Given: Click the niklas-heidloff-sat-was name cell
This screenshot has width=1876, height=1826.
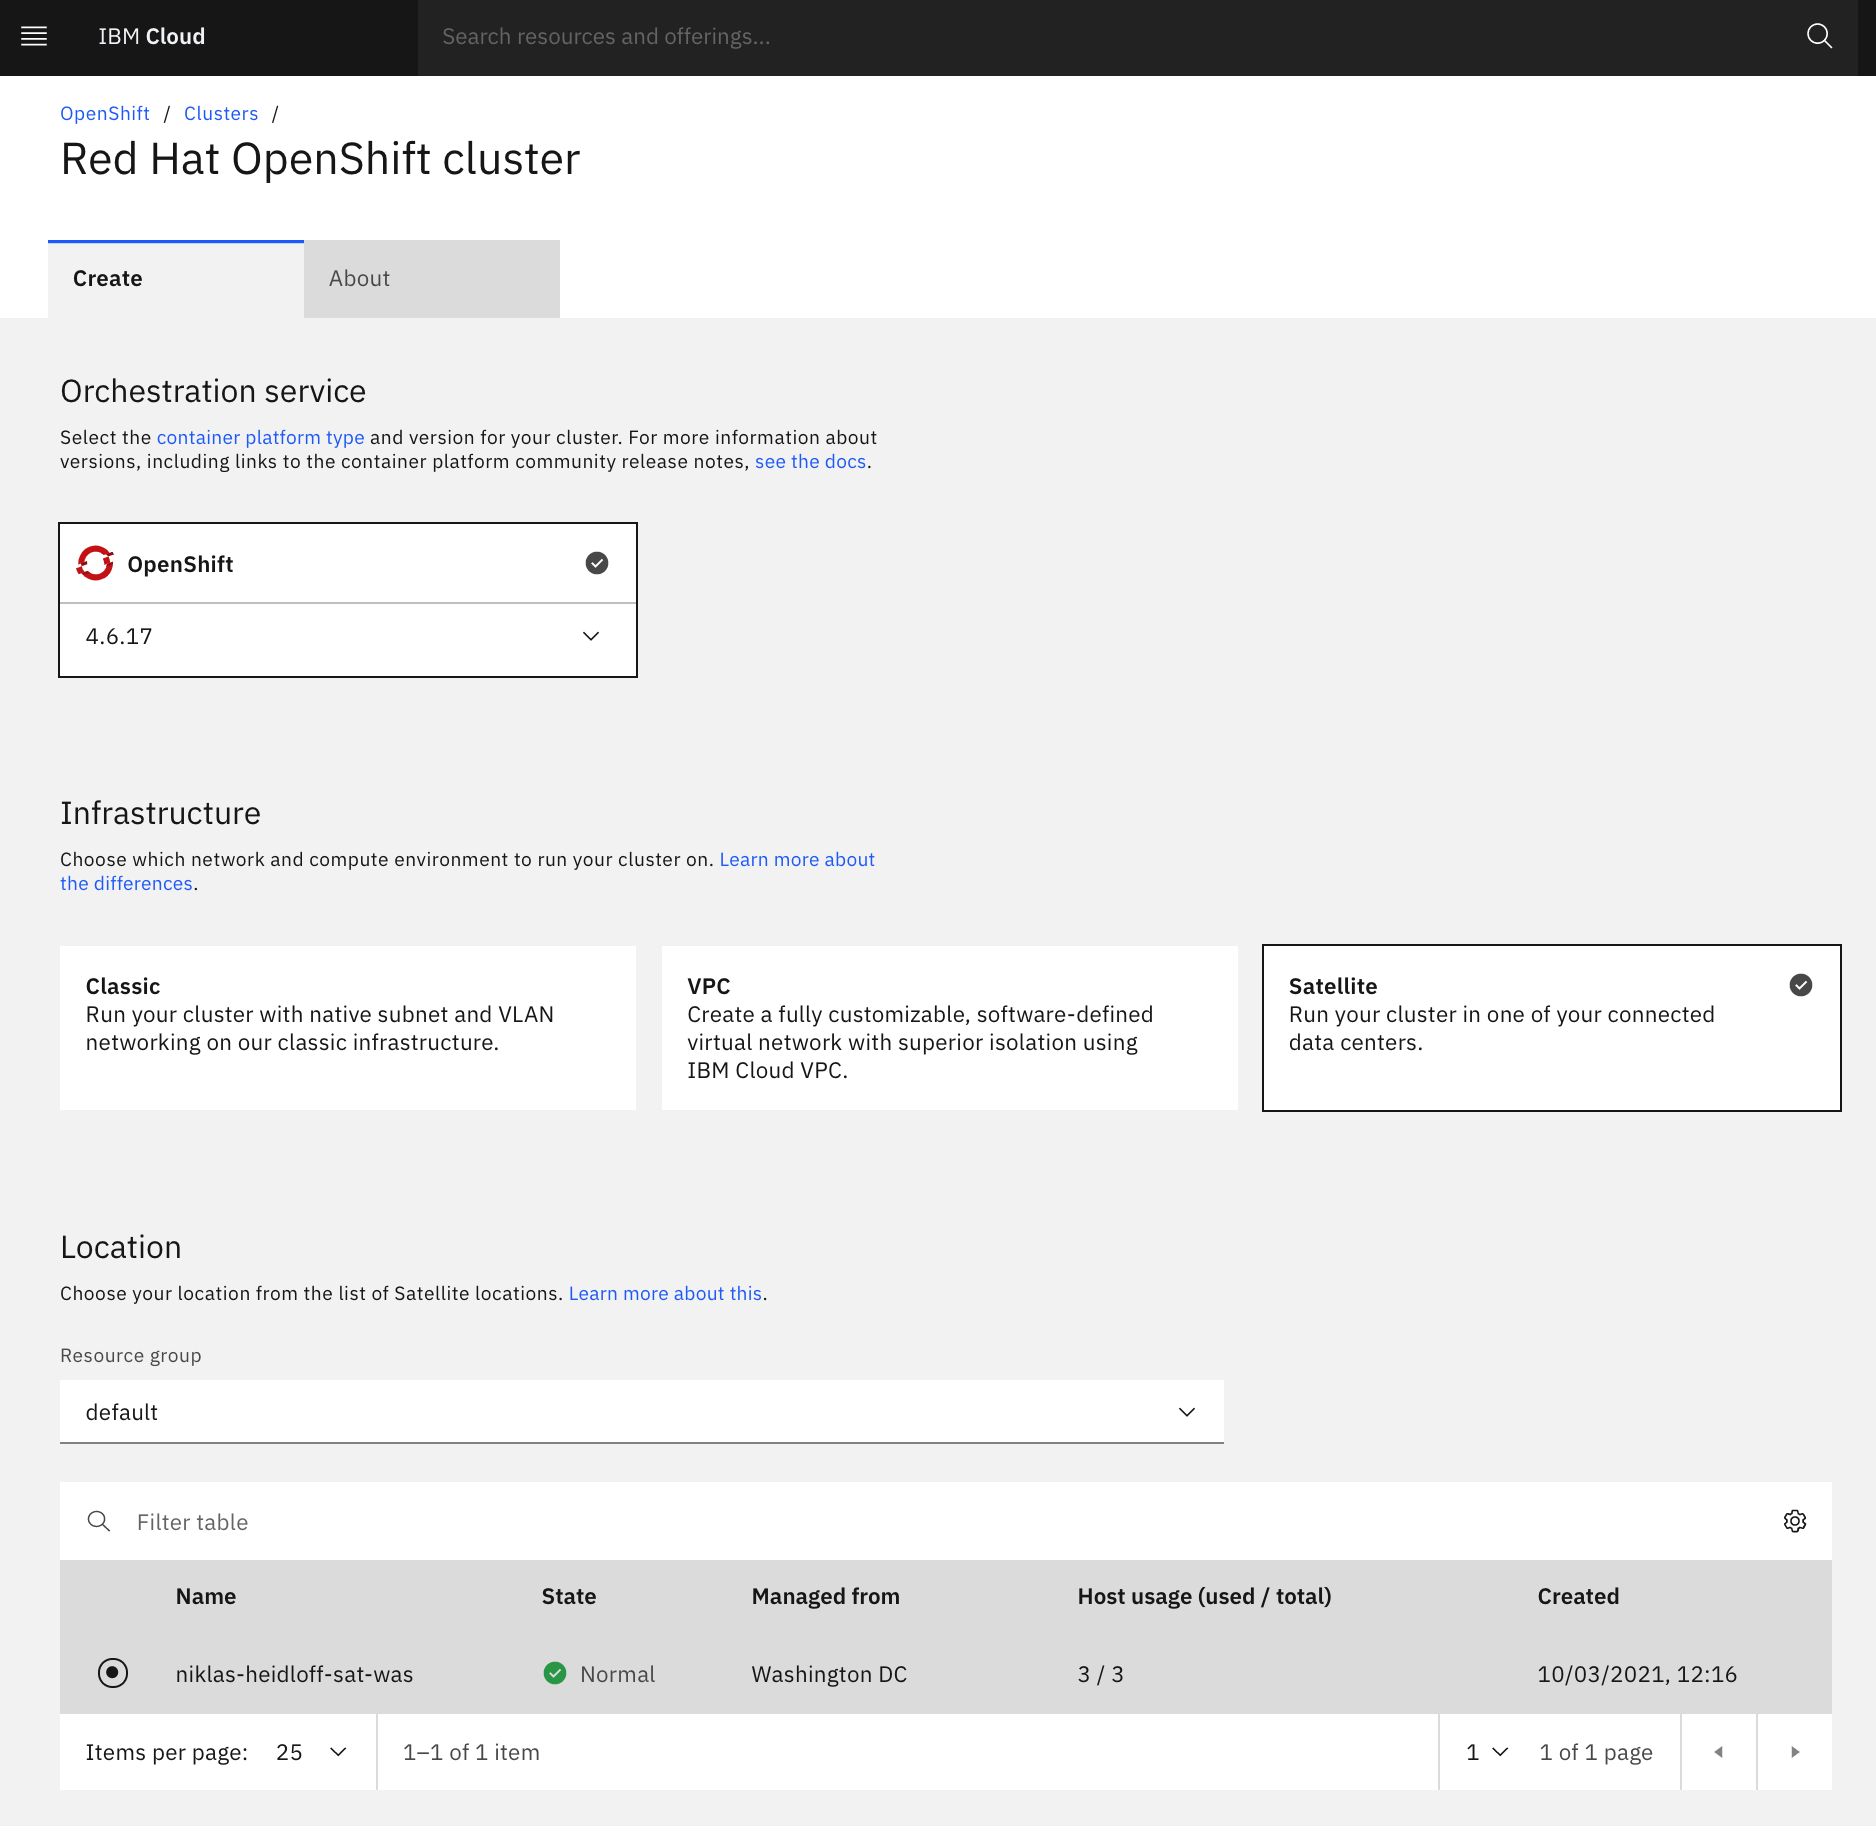Looking at the screenshot, I should pyautogui.click(x=294, y=1673).
